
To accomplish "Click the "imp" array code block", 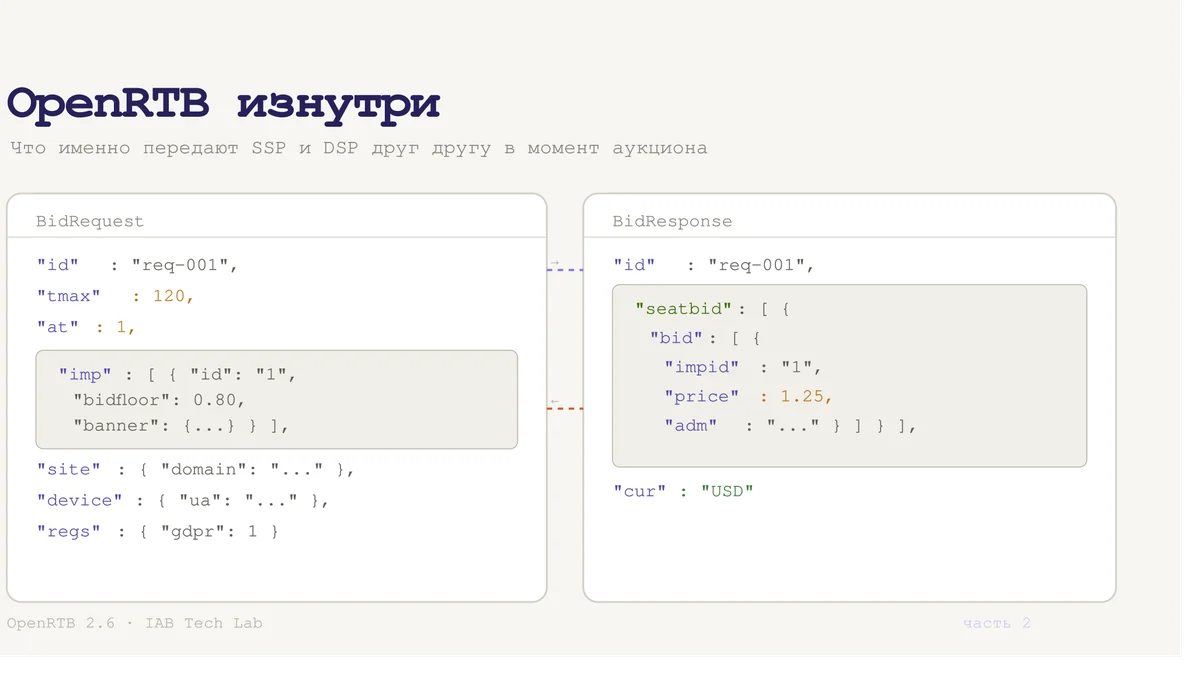I will coord(276,399).
